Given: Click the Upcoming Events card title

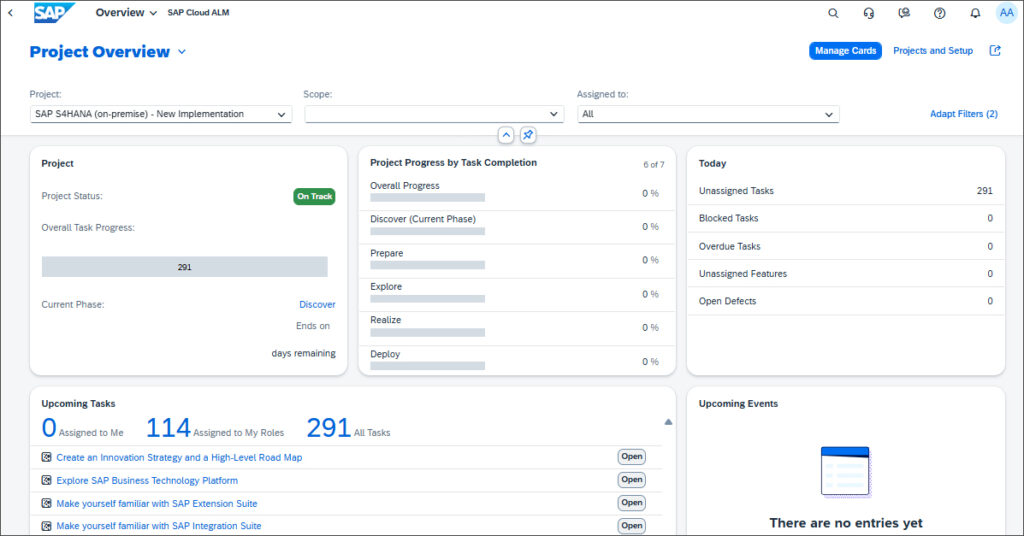Looking at the screenshot, I should [x=738, y=404].
